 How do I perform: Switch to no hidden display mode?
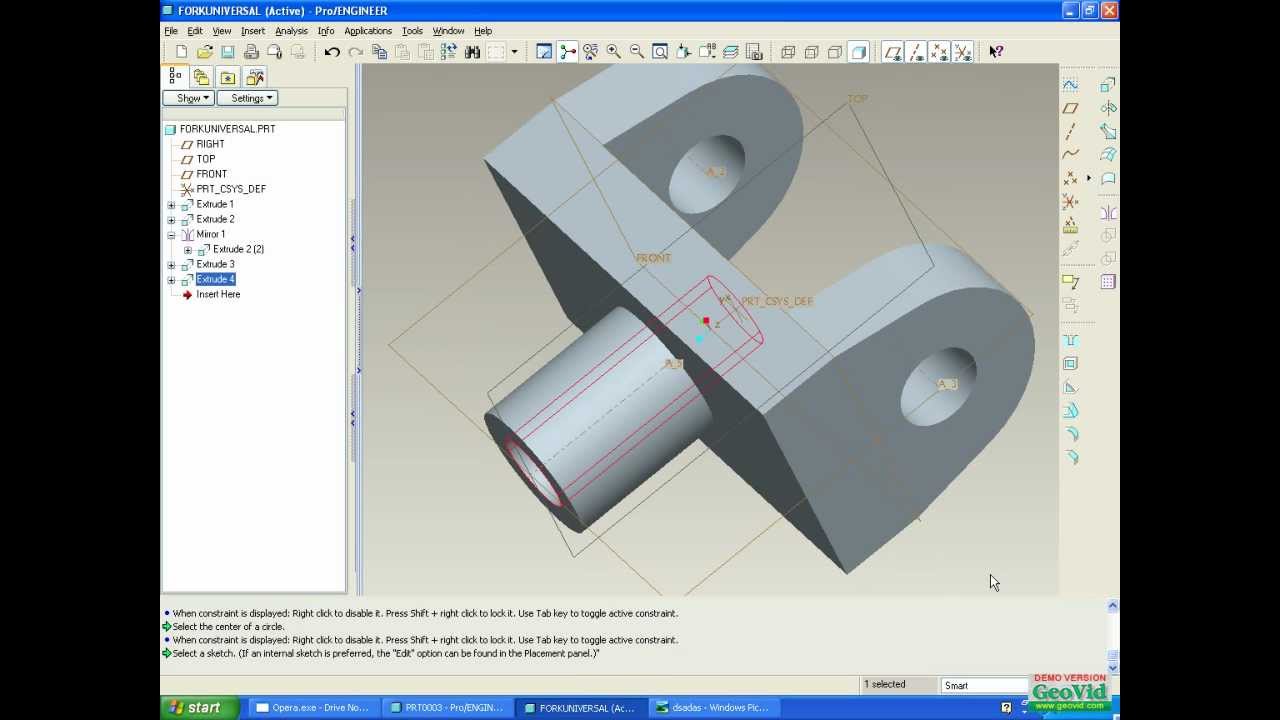[x=835, y=52]
